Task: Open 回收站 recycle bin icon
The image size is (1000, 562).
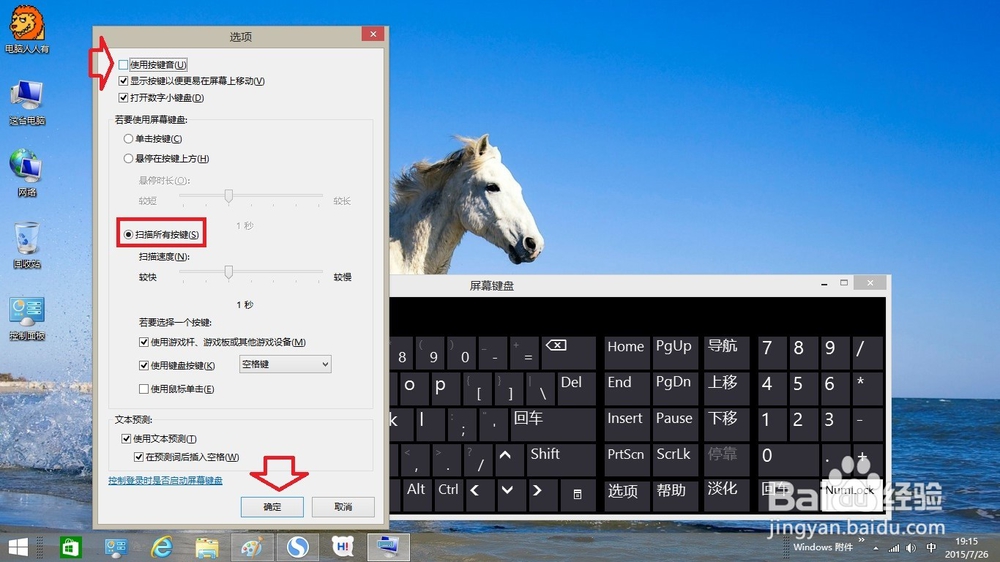Action: coord(27,246)
